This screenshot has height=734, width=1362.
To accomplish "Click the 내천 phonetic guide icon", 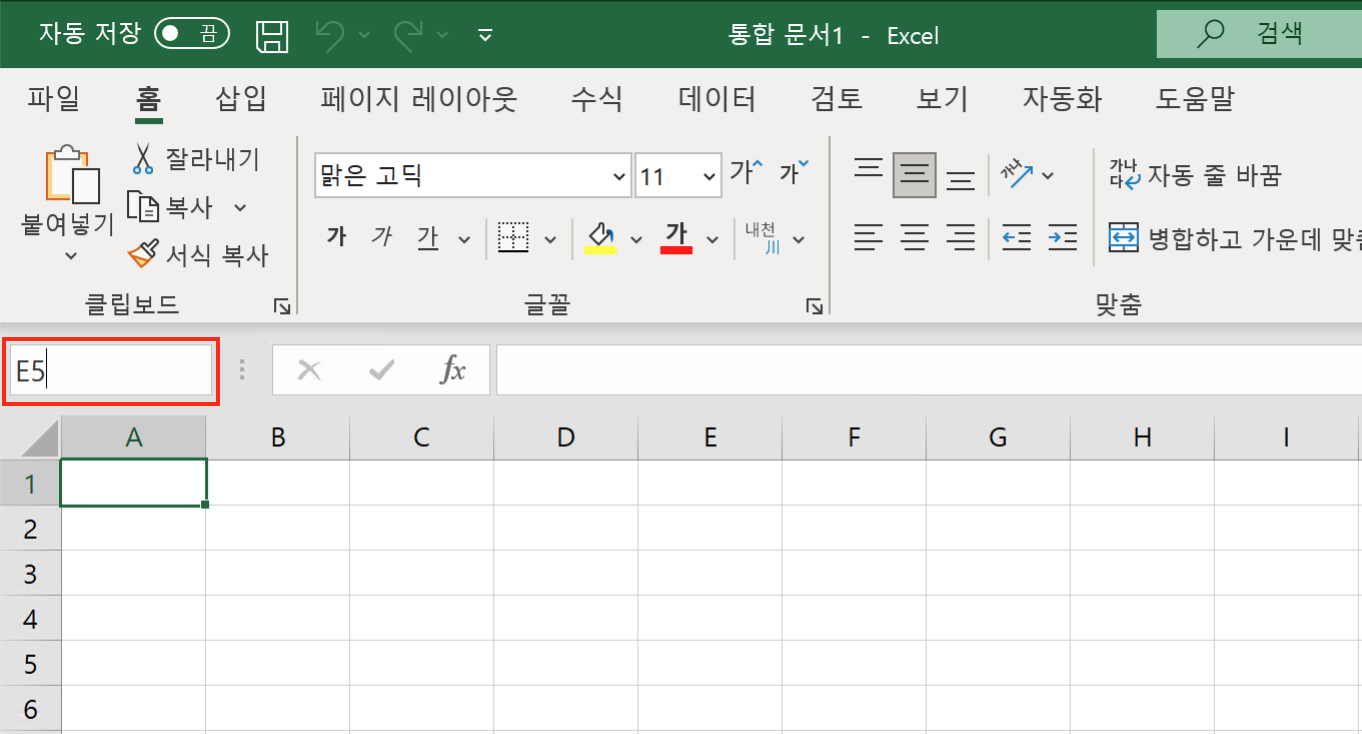I will point(761,238).
